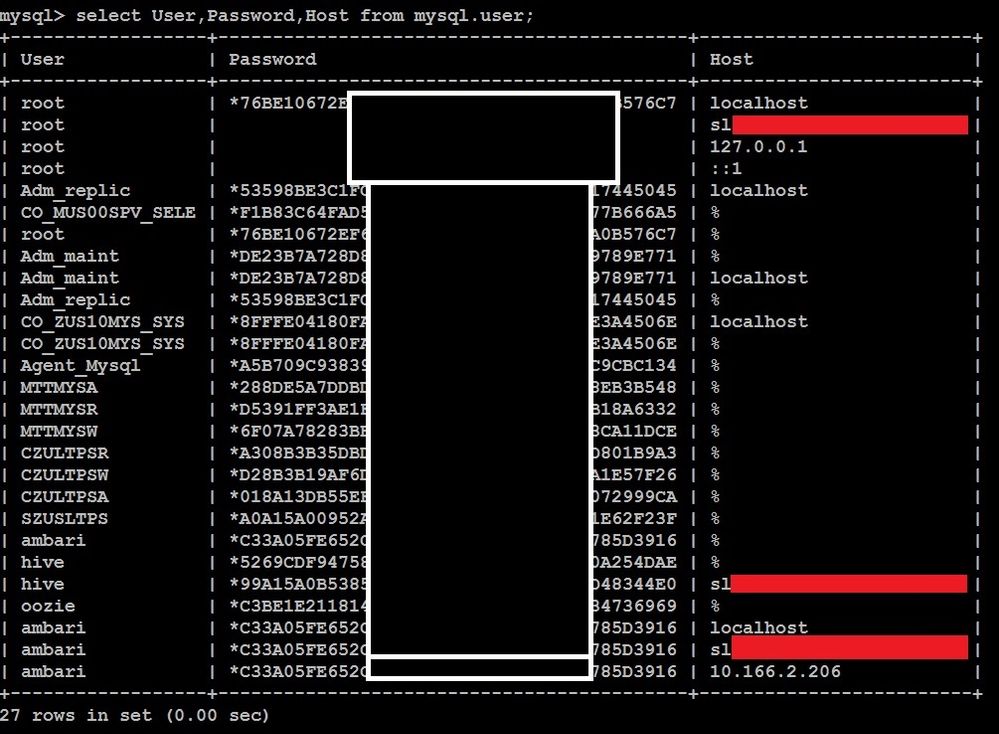This screenshot has height=734, width=999.
Task: Click the large white-bordered redaction box at top
Action: (x=484, y=137)
